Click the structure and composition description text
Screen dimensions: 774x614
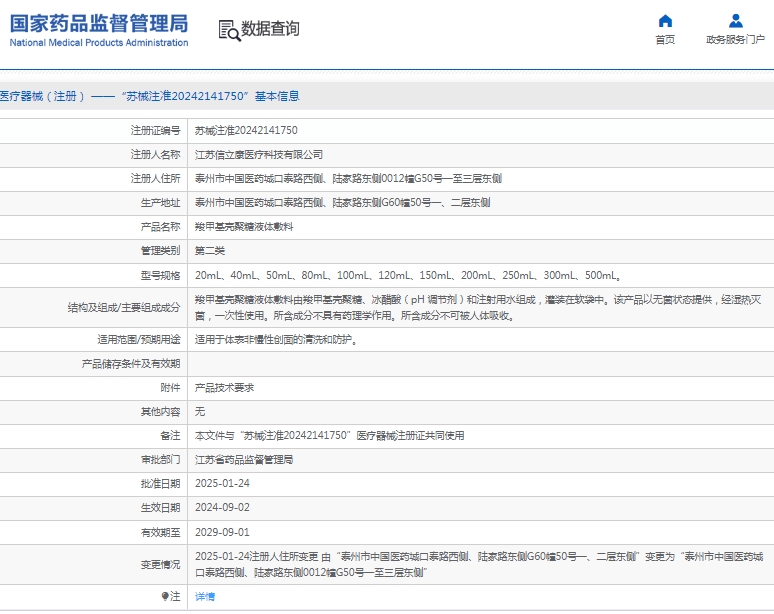(x=478, y=307)
